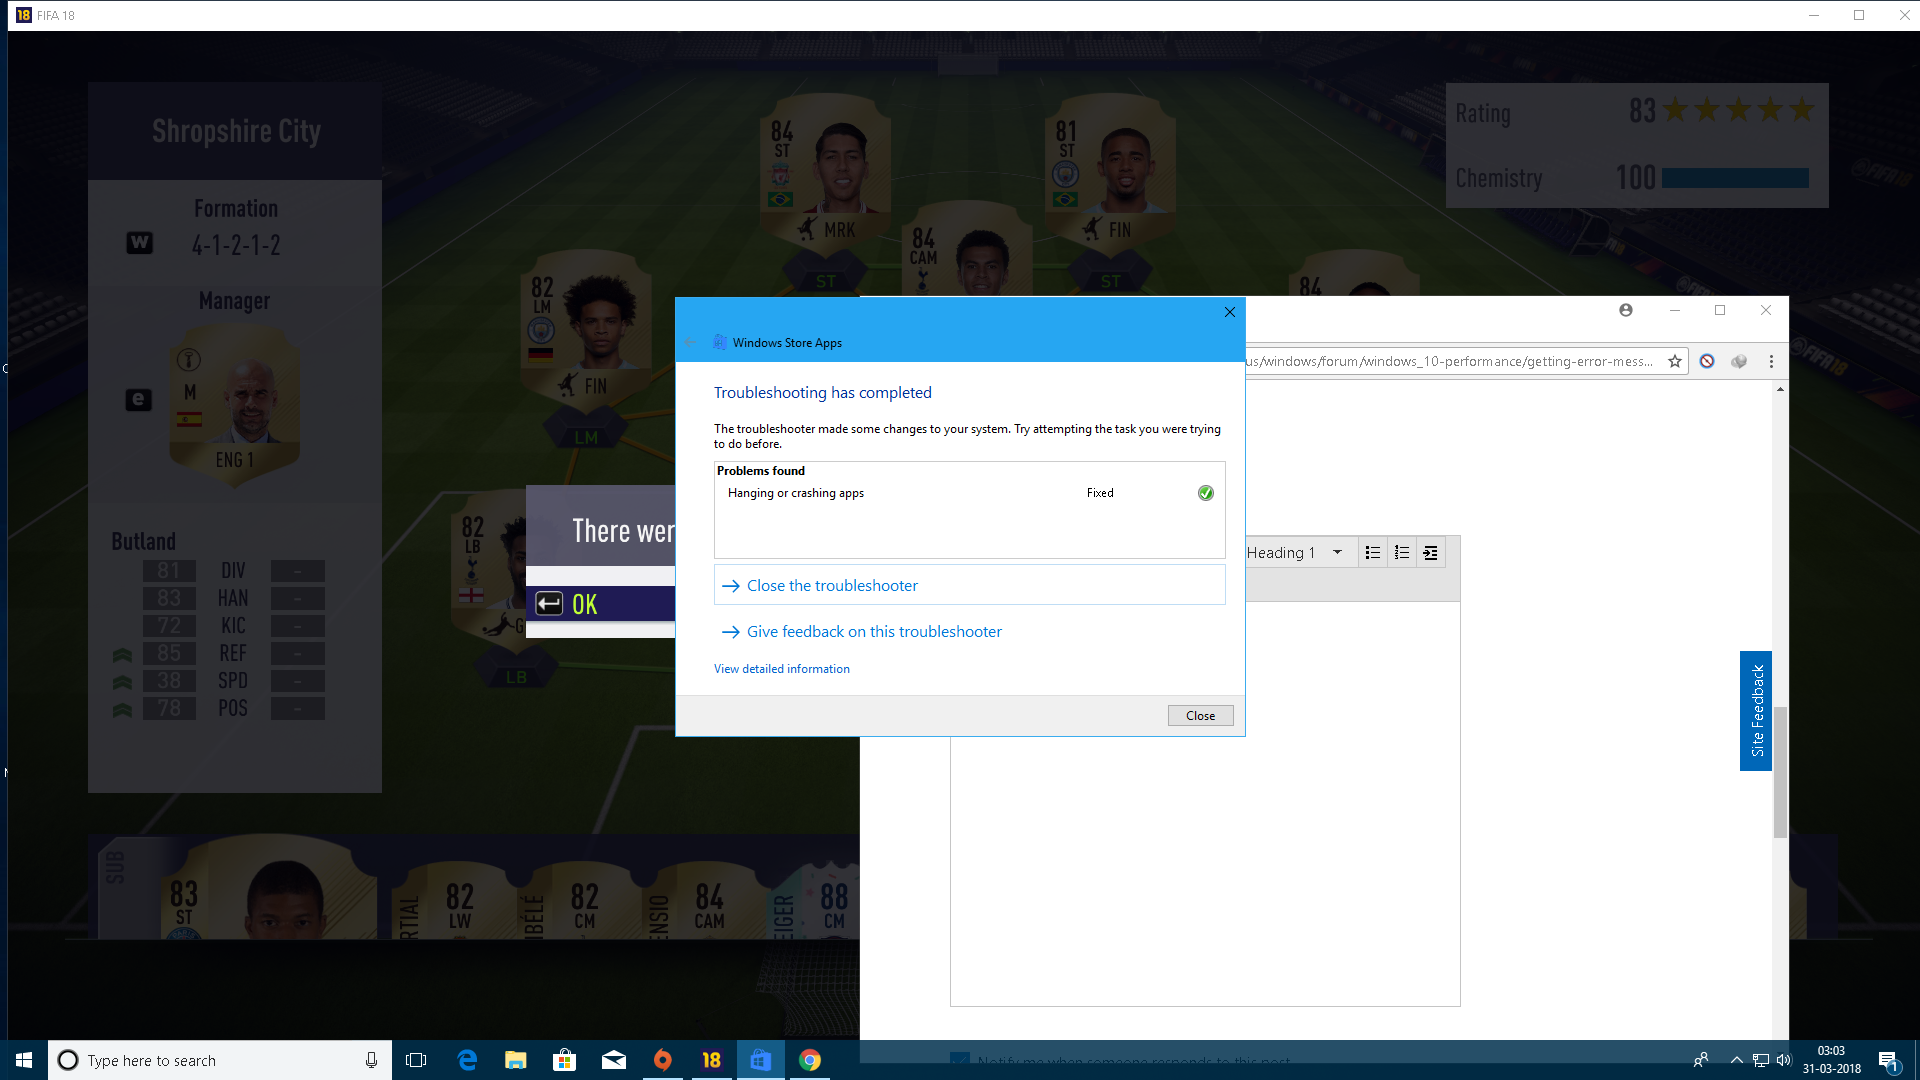This screenshot has width=1920, height=1080.
Task: Select the 'Hanging or crashing apps' row
Action: (x=969, y=493)
